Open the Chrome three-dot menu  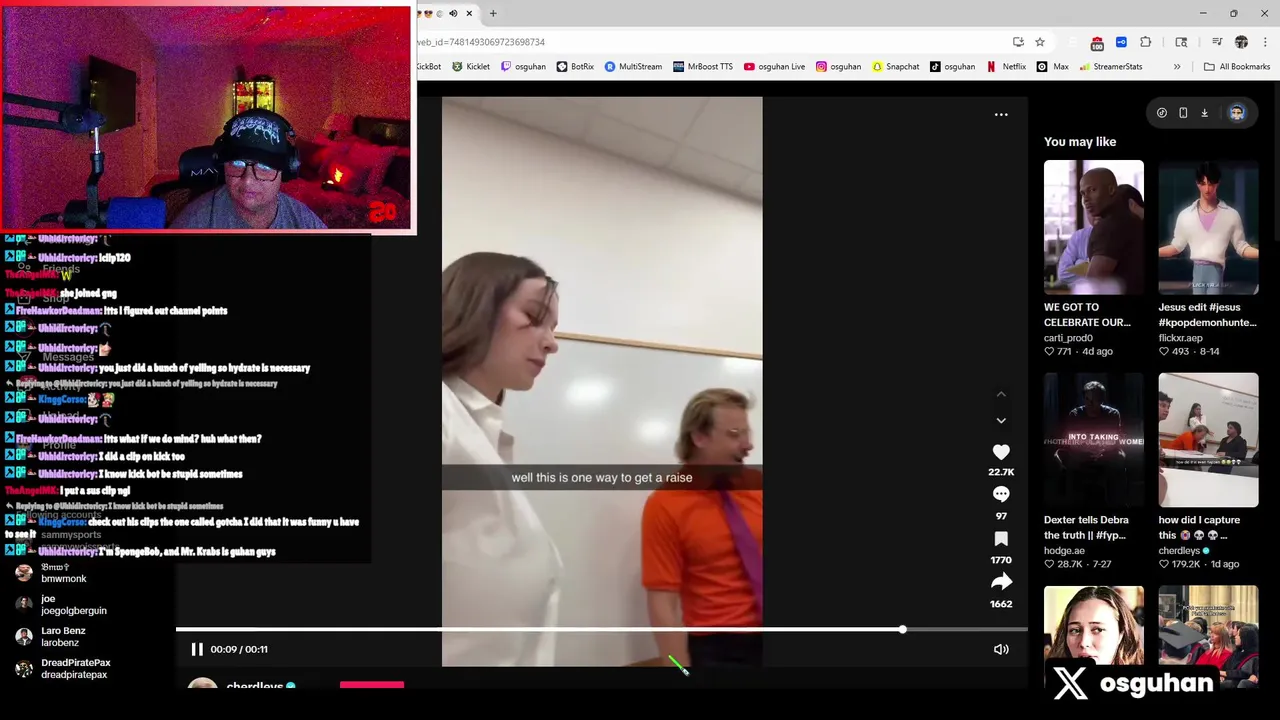(1265, 42)
